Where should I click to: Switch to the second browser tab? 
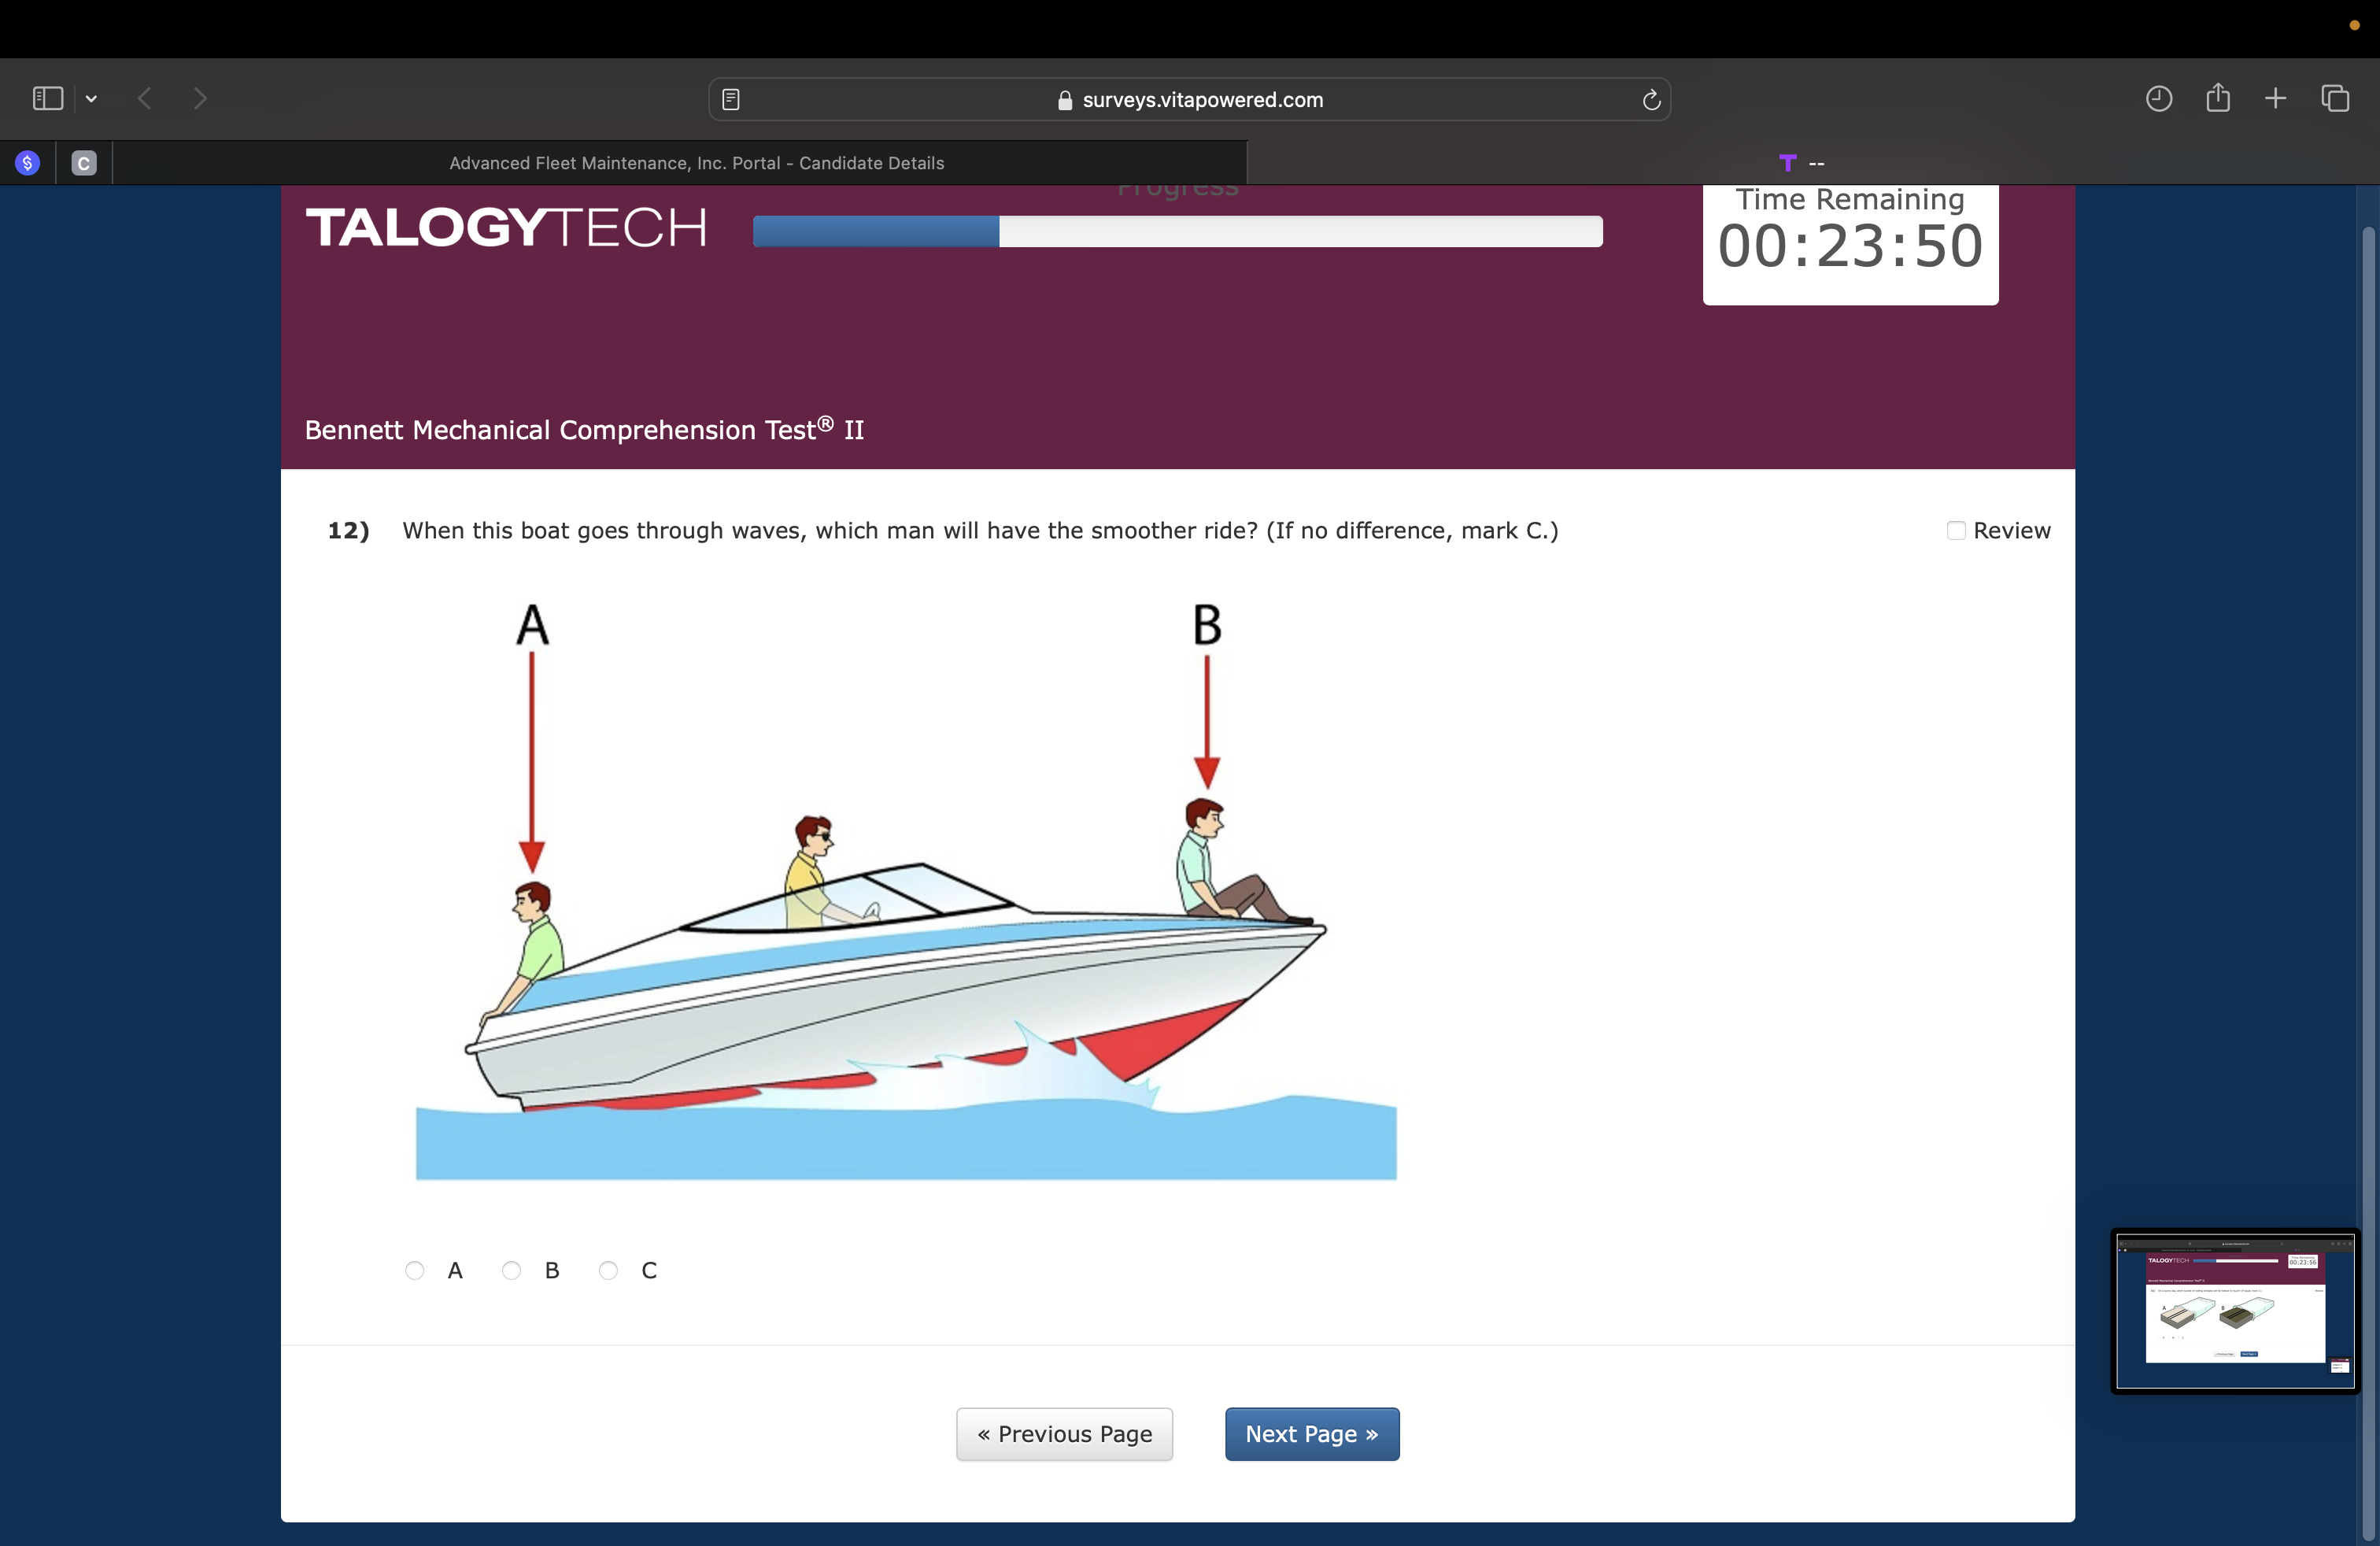point(1800,163)
